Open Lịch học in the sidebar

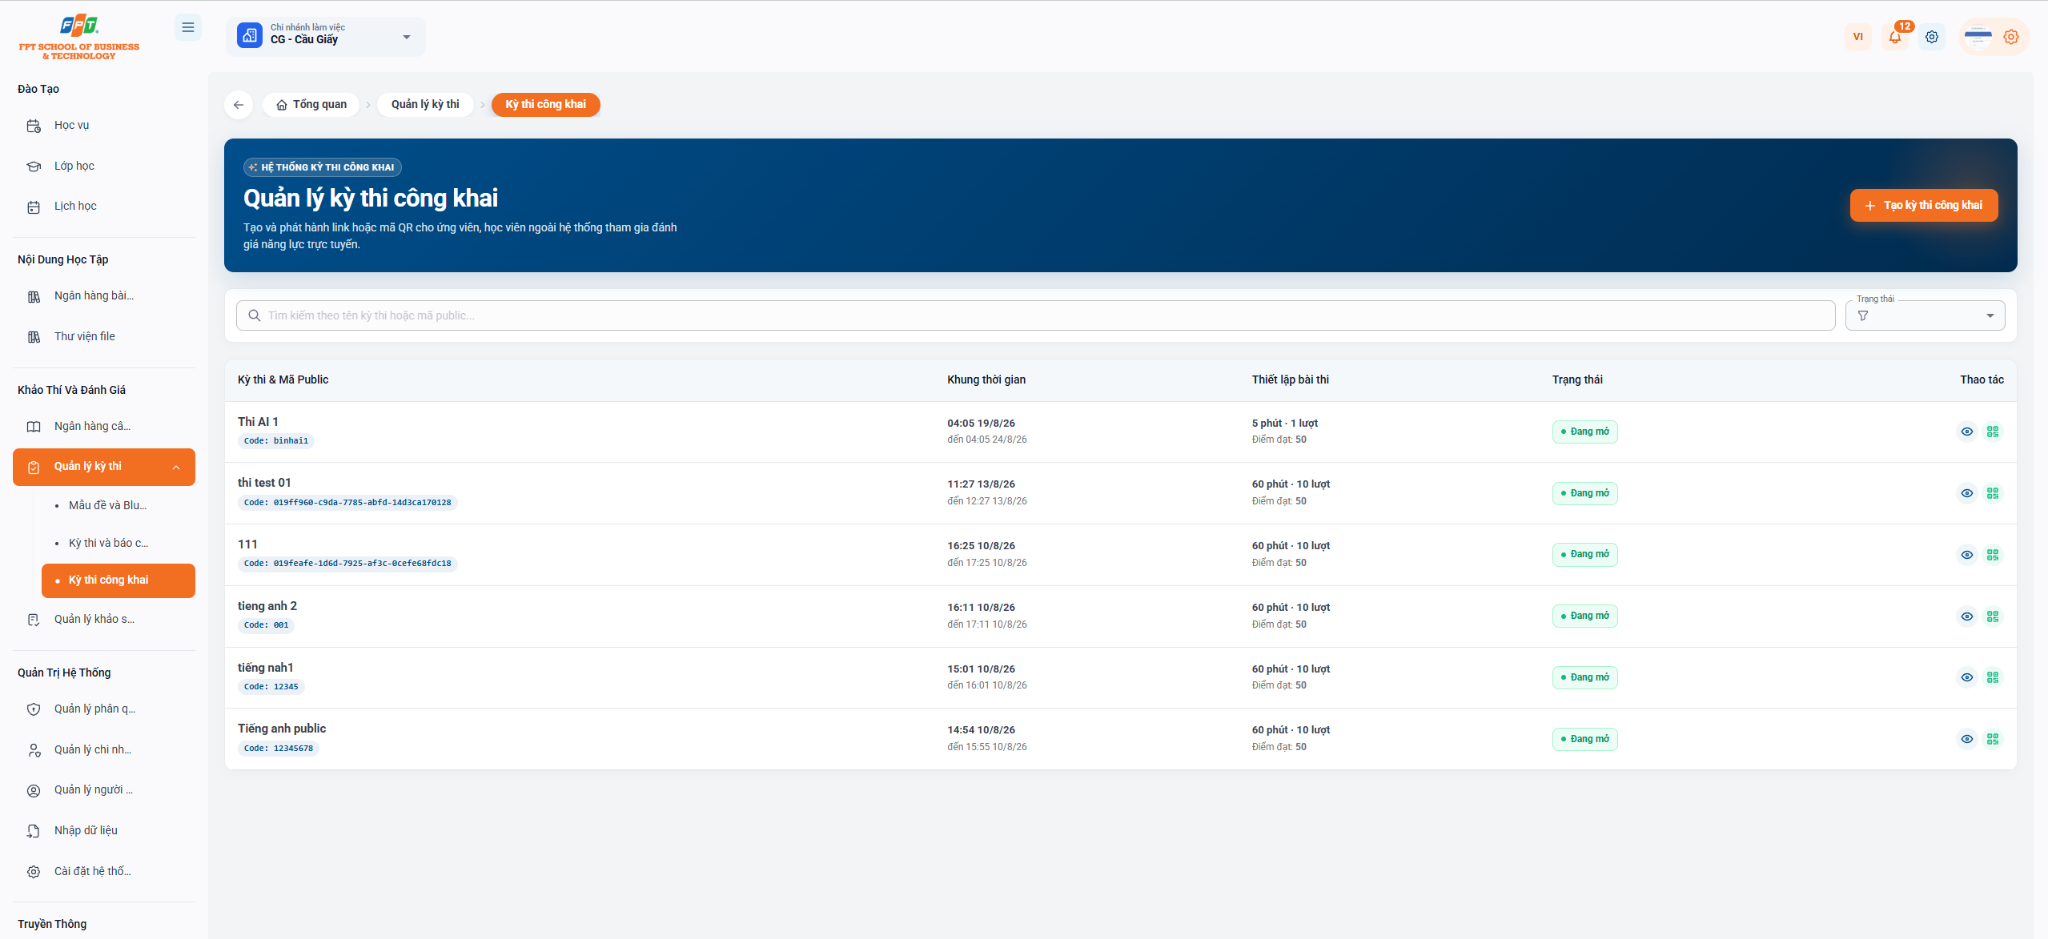104,207
